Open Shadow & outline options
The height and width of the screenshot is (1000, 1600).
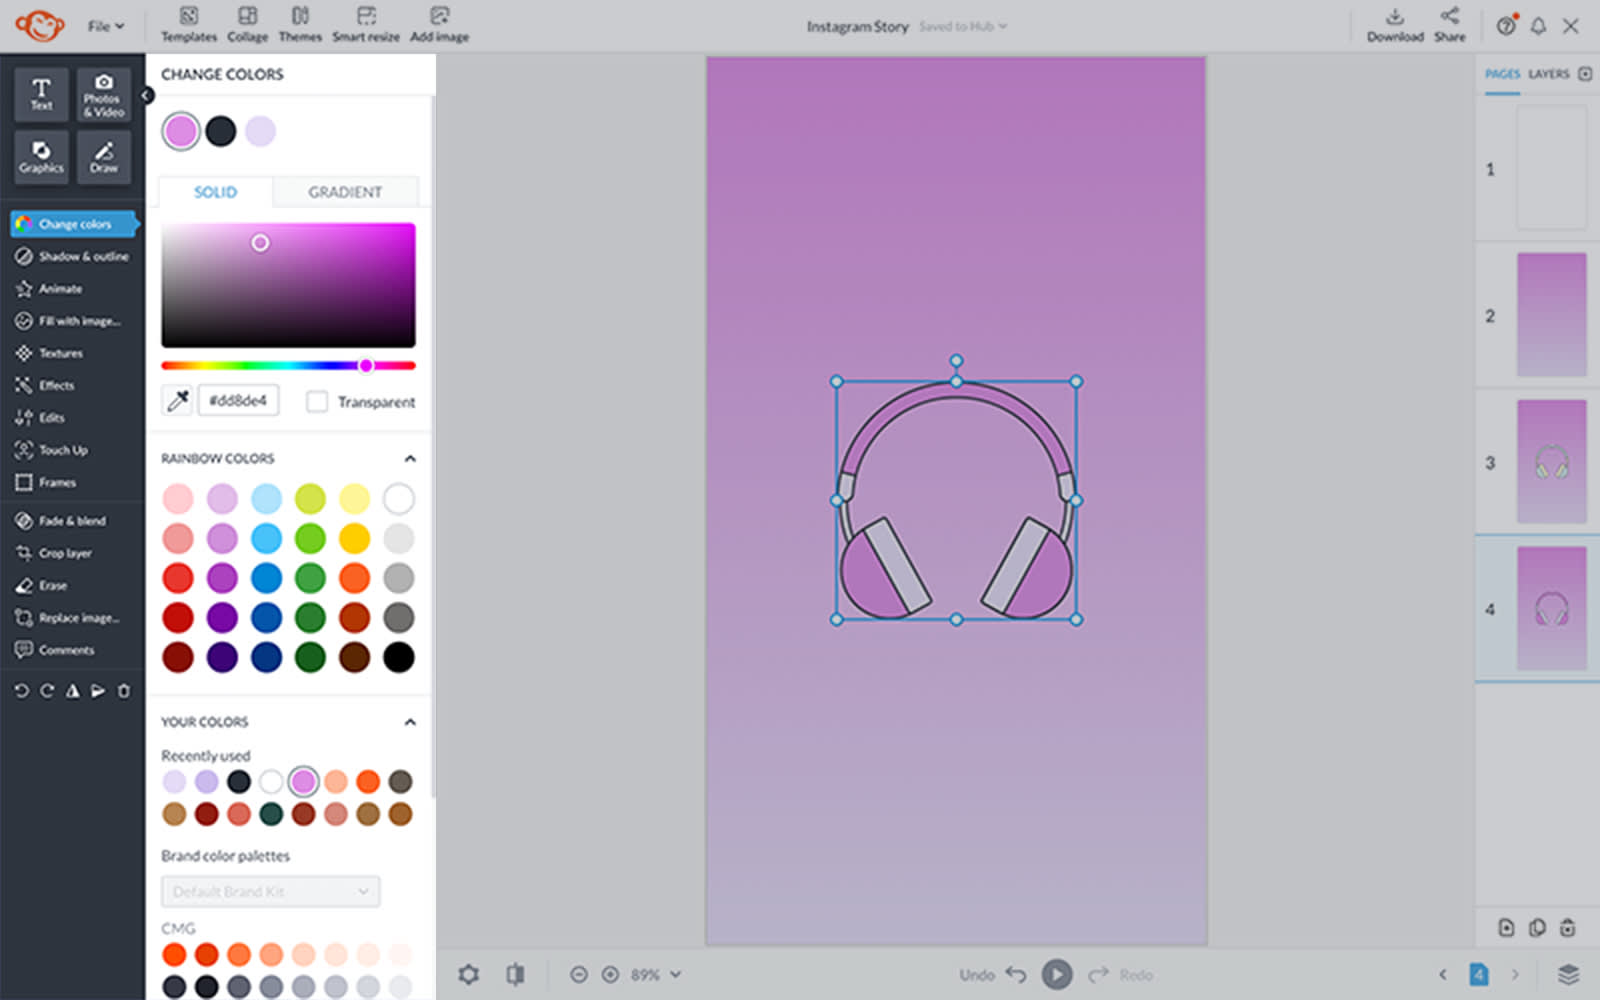pos(83,257)
